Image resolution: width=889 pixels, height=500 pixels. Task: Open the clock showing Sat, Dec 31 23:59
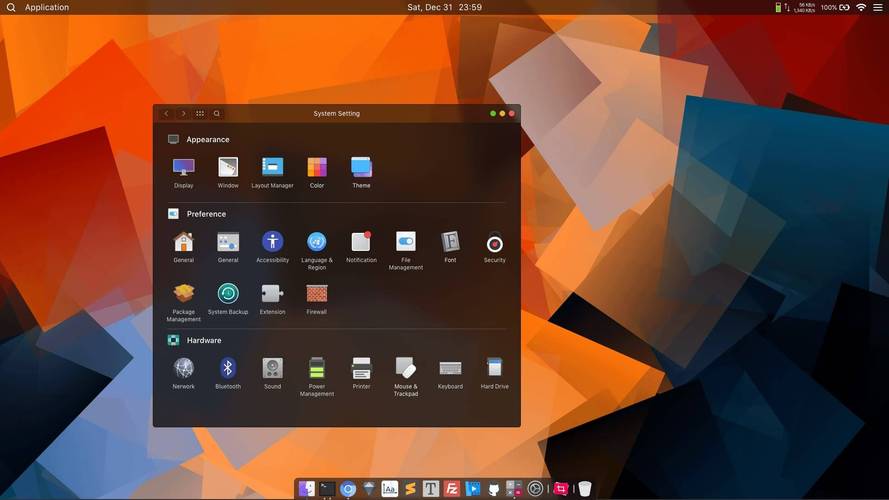coord(444,7)
